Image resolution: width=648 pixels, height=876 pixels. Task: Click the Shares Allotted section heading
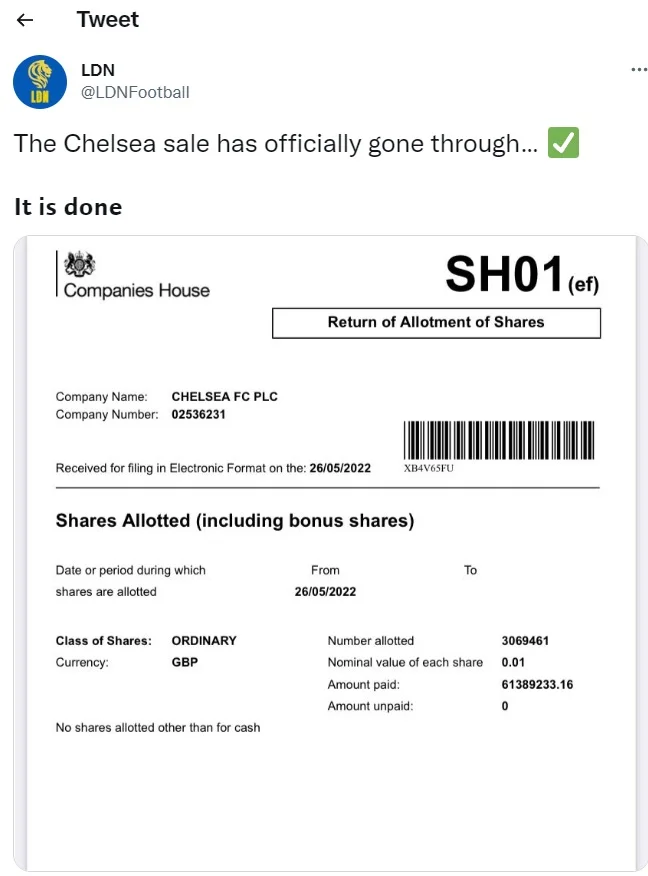(x=234, y=521)
